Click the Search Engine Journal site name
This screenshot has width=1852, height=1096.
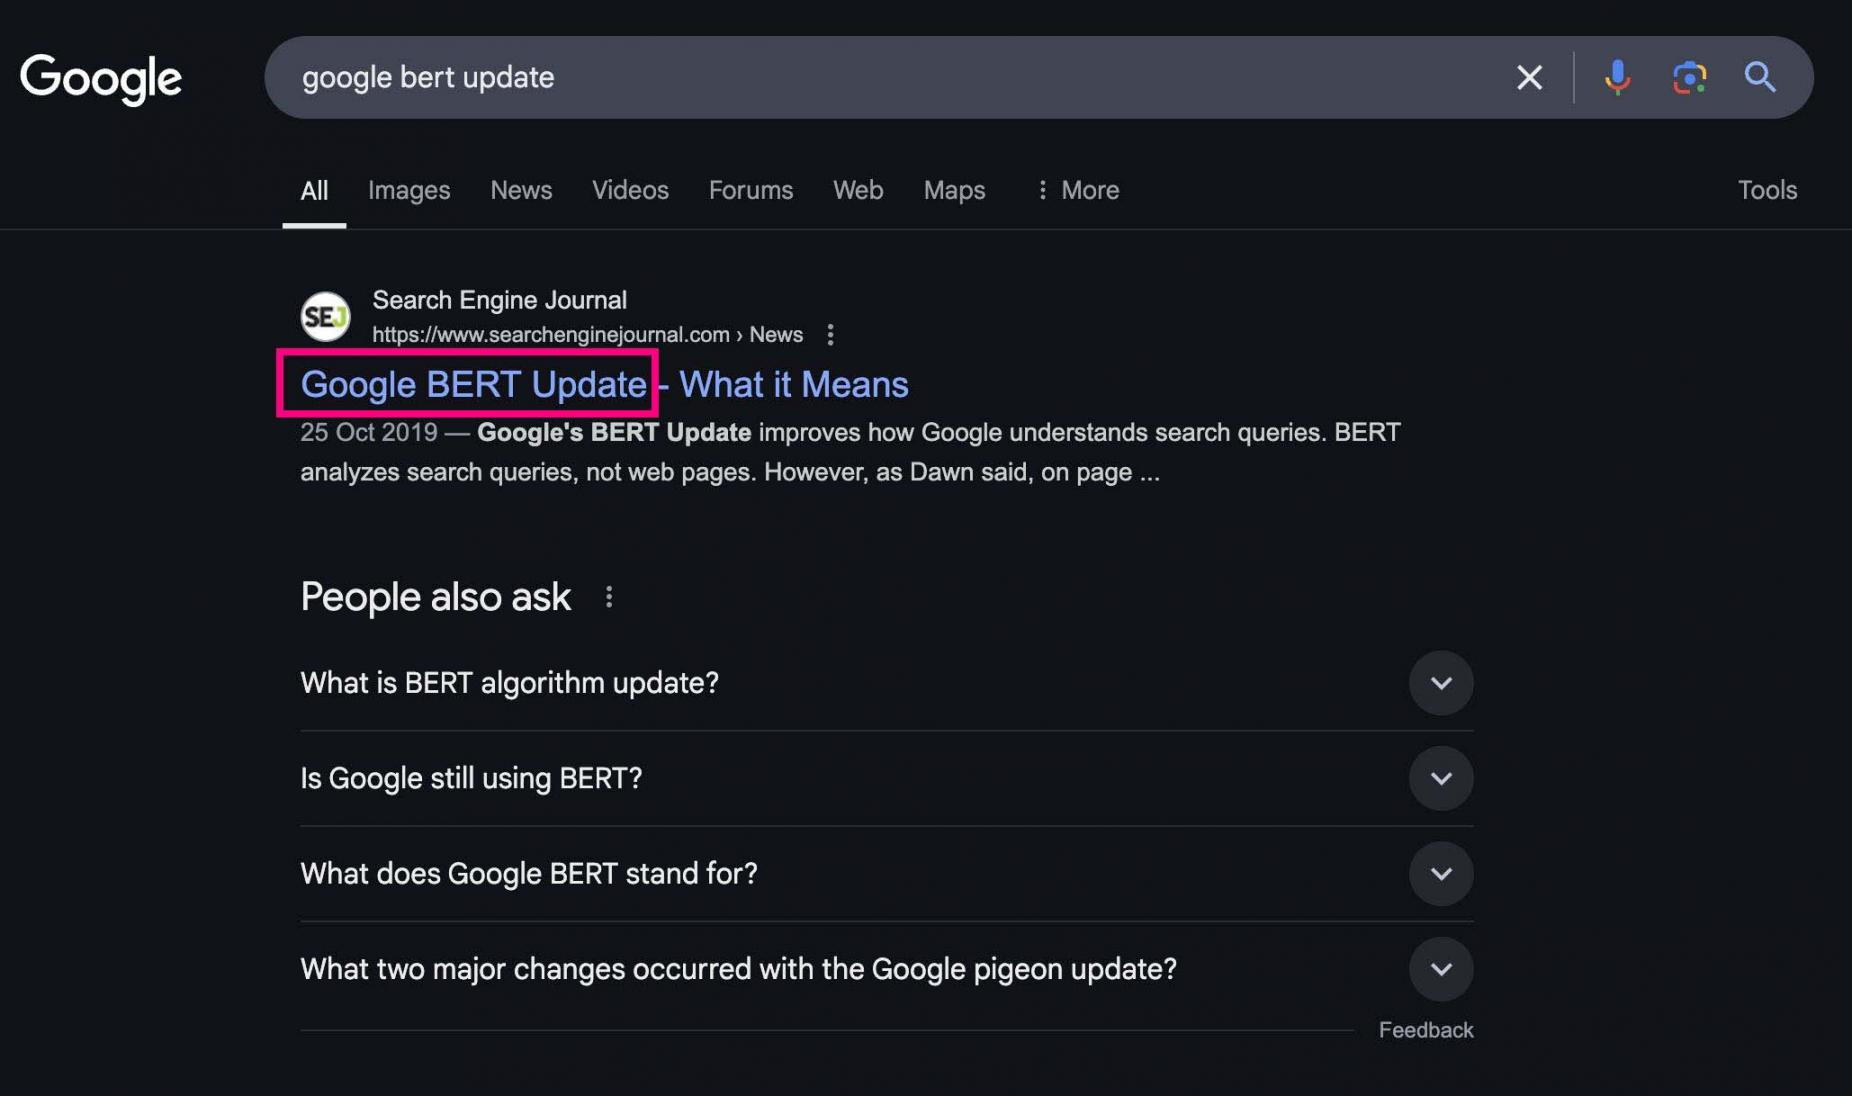click(499, 300)
